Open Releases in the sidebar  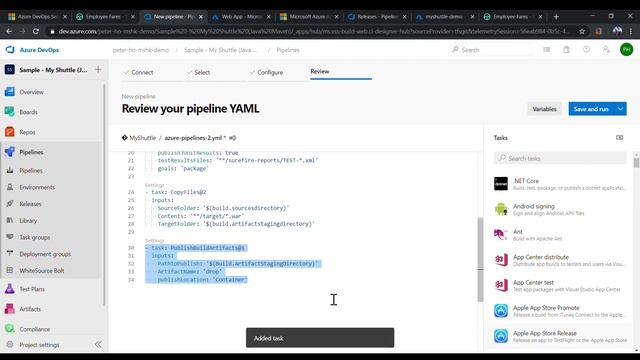click(30, 204)
